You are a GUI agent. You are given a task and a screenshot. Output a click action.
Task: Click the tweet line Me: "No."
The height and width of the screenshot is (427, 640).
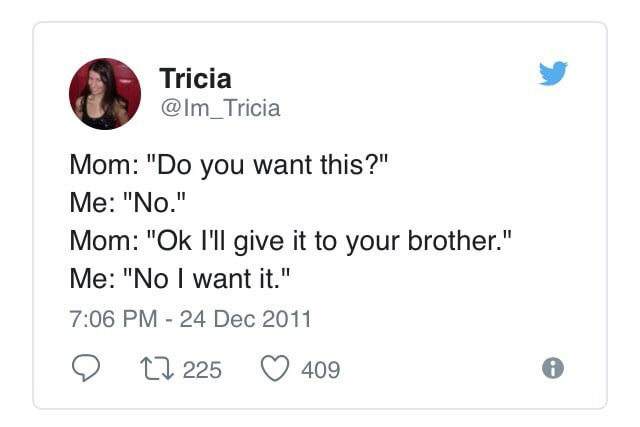coord(127,202)
